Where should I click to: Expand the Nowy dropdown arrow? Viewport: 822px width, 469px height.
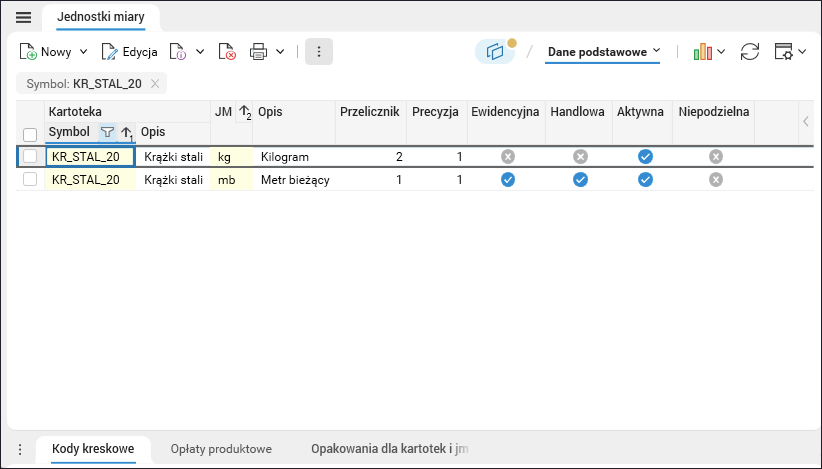point(83,52)
